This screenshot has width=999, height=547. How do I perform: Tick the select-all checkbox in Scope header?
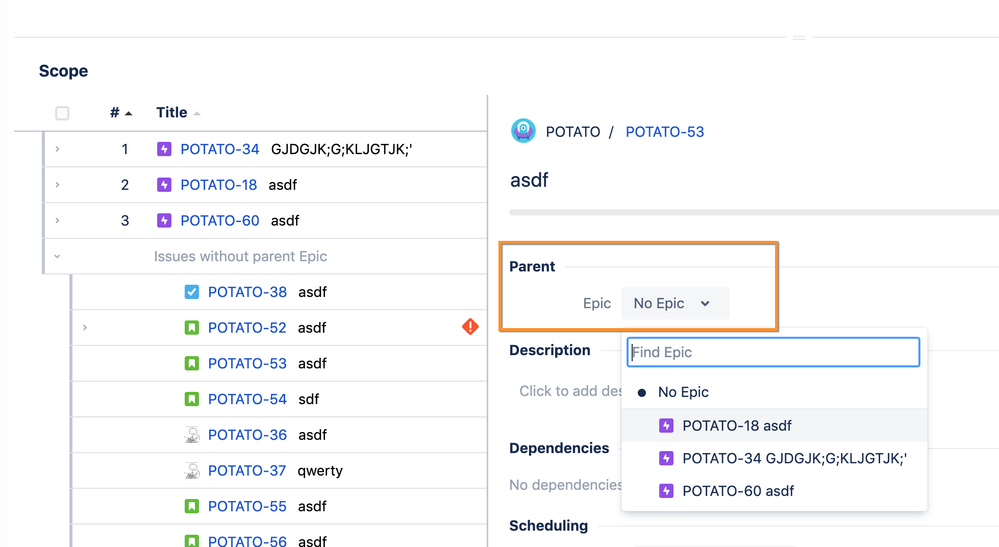(62, 113)
